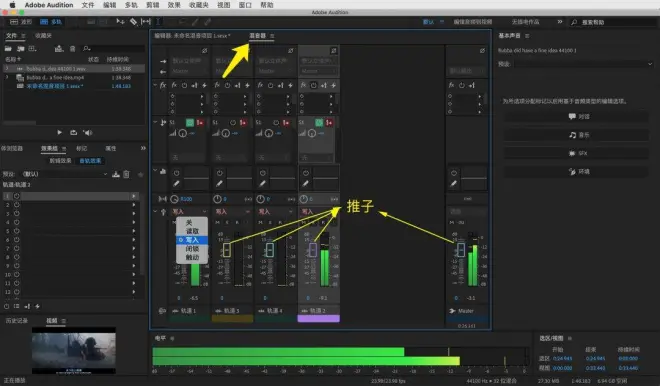660x386 pixels.
Task: Select the Slip tool in the top toolbar
Action: [x=146, y=21]
